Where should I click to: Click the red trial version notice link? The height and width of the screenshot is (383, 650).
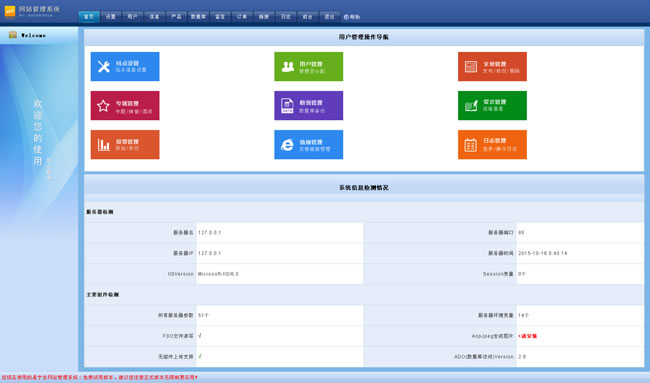pos(99,378)
